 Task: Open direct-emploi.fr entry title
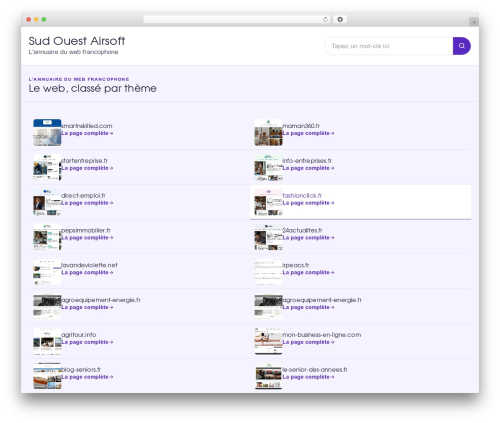[x=83, y=196]
